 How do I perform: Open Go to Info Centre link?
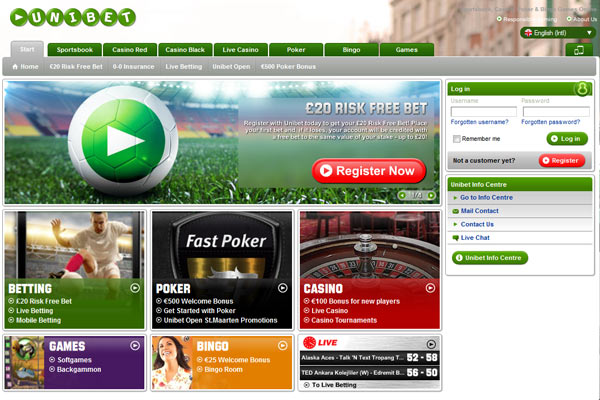pyautogui.click(x=486, y=198)
